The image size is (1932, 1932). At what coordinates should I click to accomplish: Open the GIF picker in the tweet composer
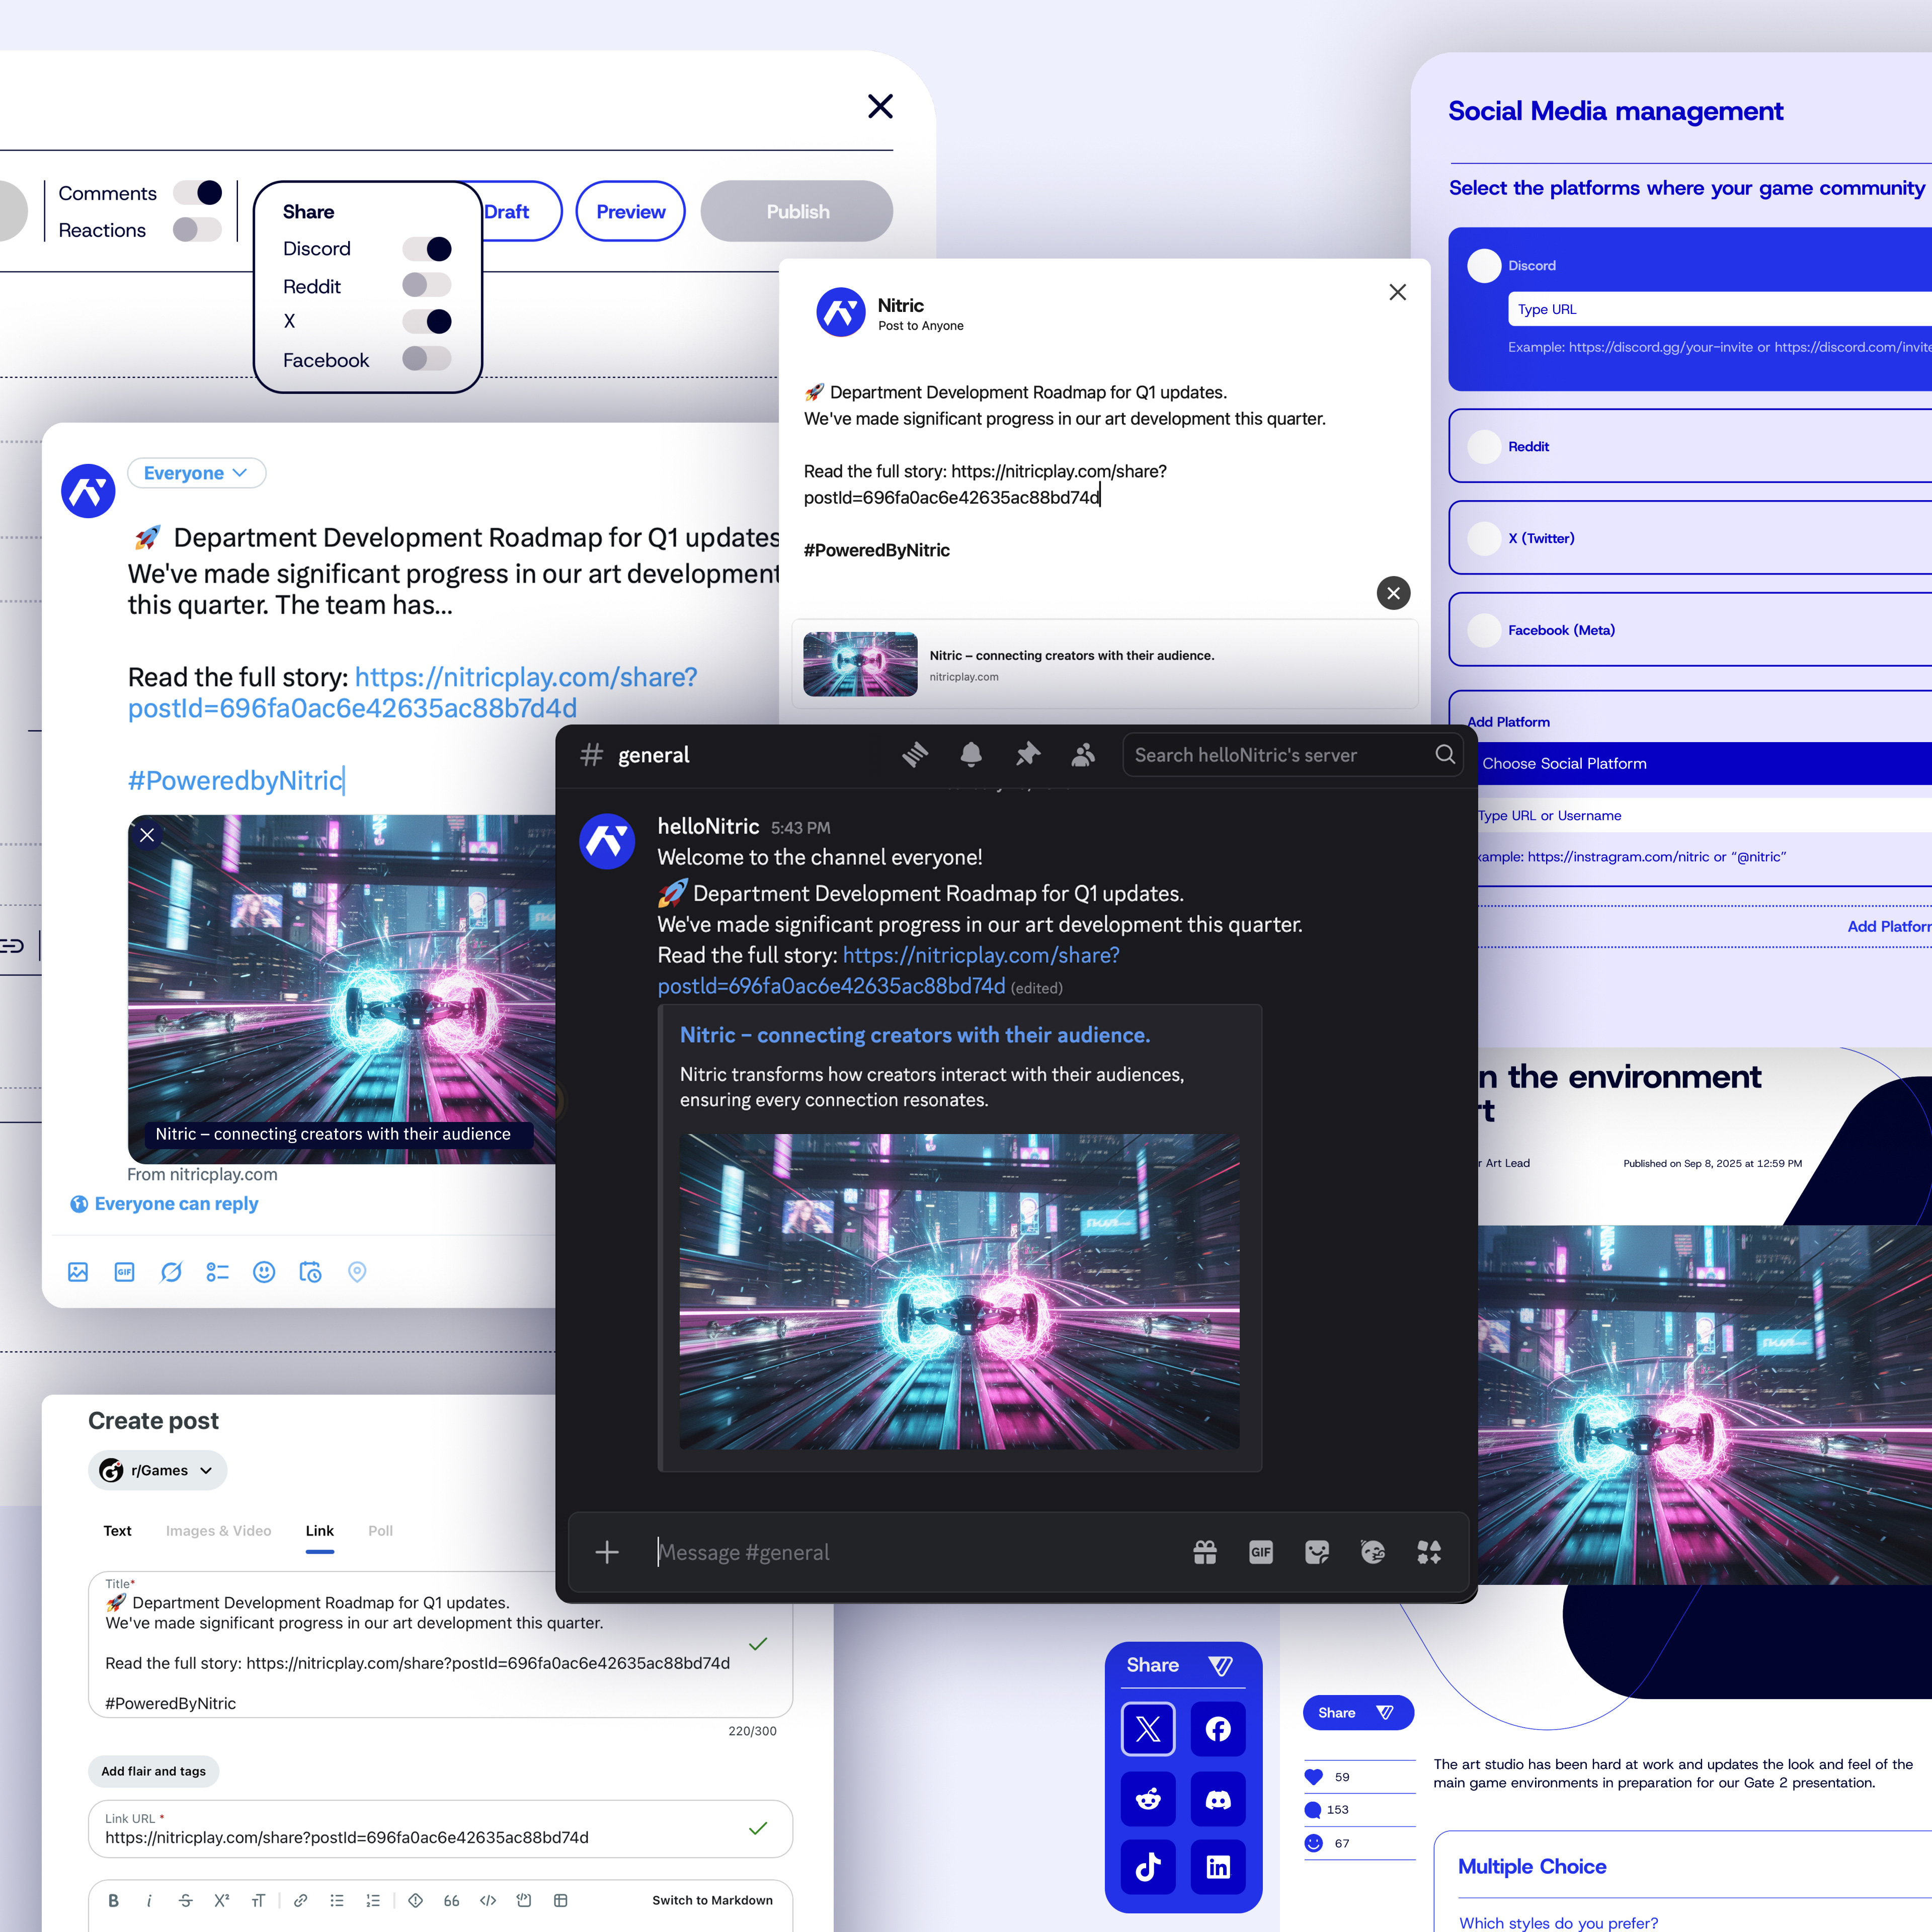(124, 1271)
